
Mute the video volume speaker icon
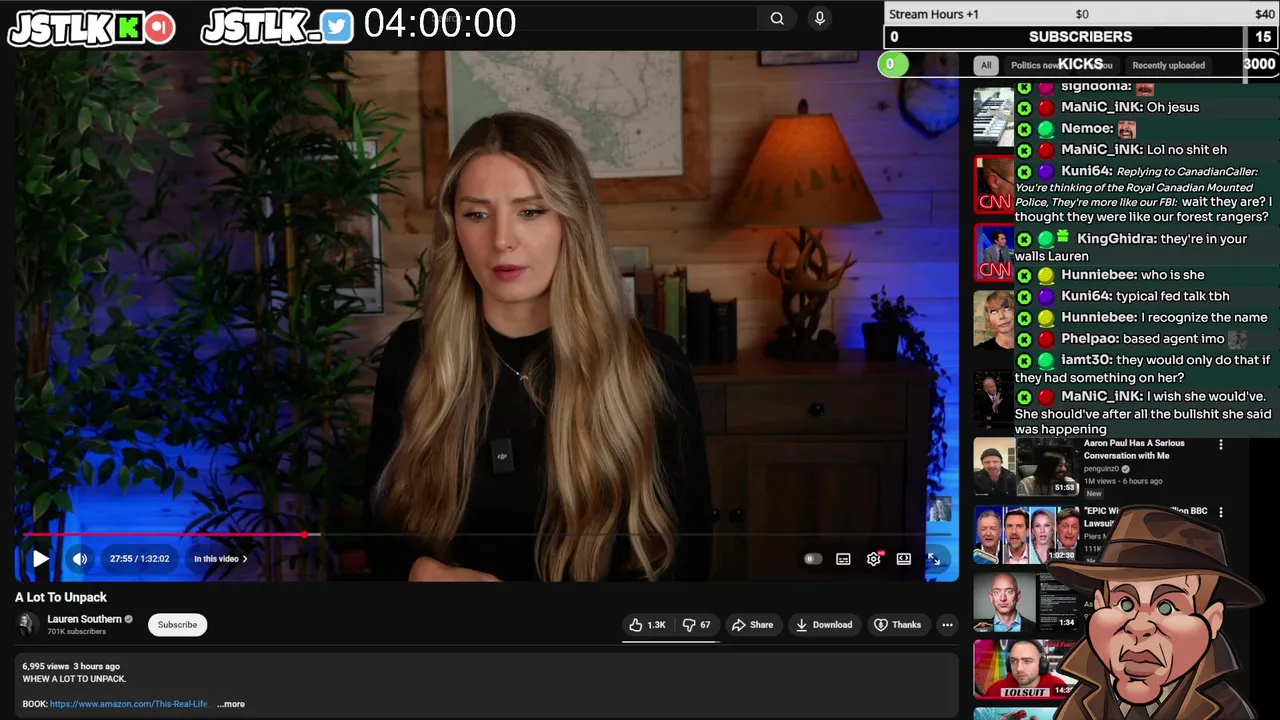(x=80, y=559)
